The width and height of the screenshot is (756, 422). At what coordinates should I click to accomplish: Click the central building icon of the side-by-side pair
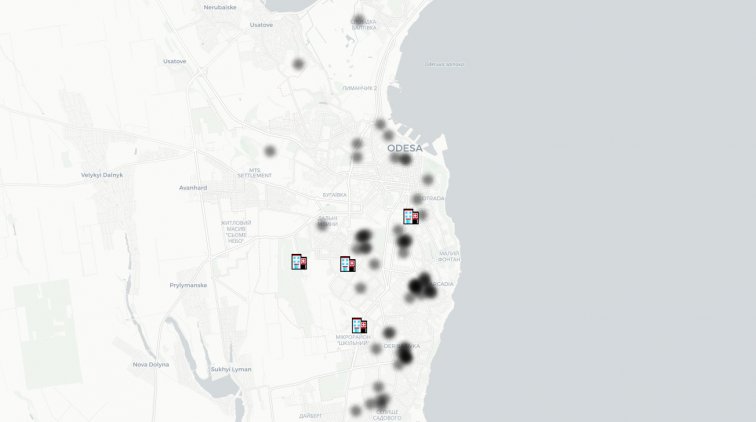point(347,264)
